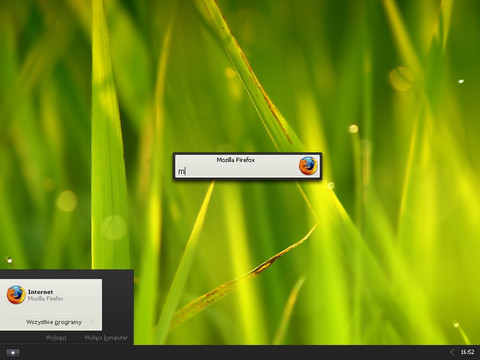Screen dimensions: 480x360
Task: Click an empty area of the dark taskbar
Action: tap(233, 352)
